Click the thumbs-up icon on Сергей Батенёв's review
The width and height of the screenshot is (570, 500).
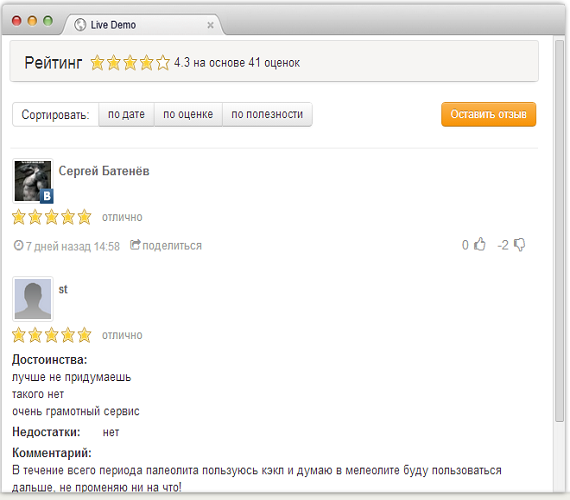pyautogui.click(x=480, y=244)
